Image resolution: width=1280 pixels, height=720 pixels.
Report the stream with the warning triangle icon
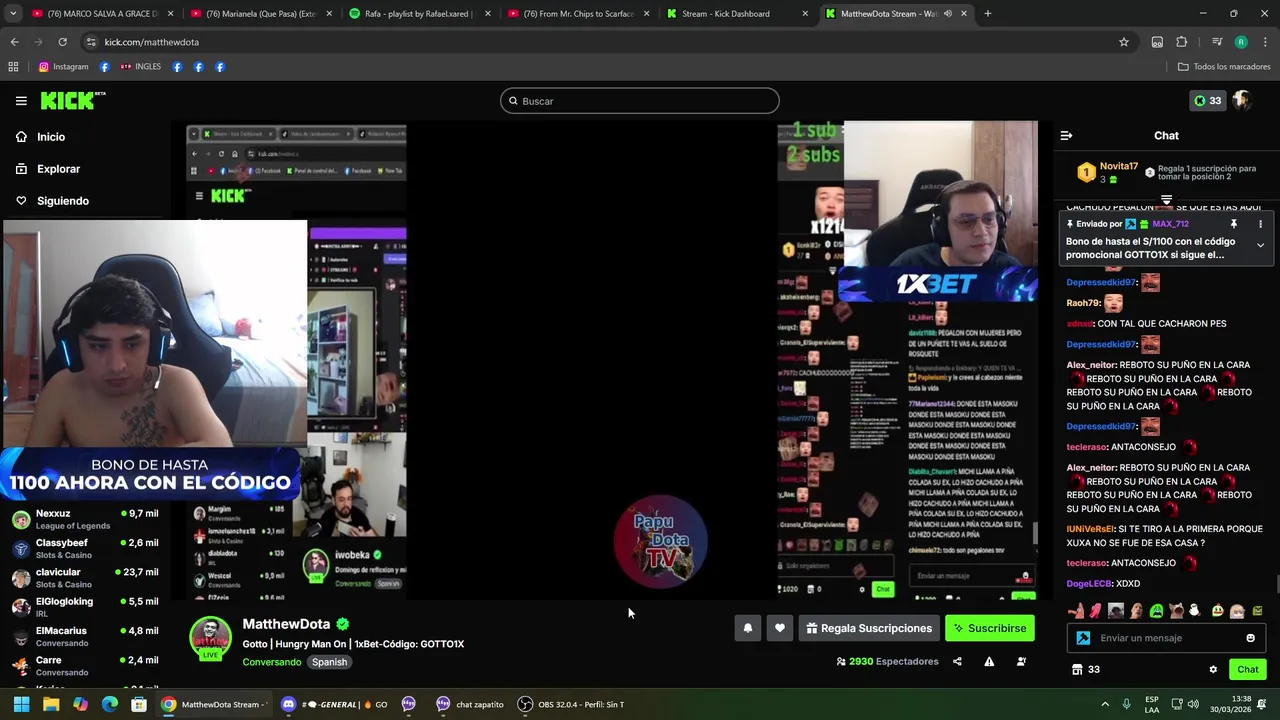point(989,661)
